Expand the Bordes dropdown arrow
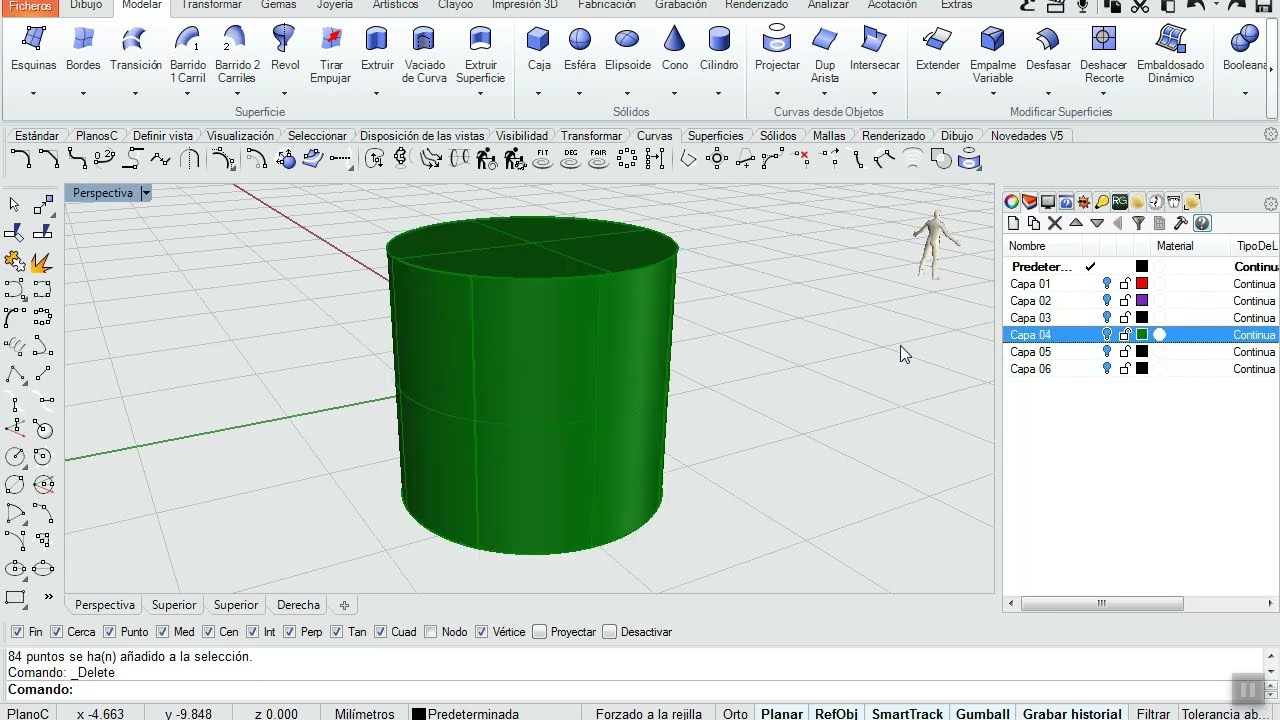 pyautogui.click(x=83, y=94)
